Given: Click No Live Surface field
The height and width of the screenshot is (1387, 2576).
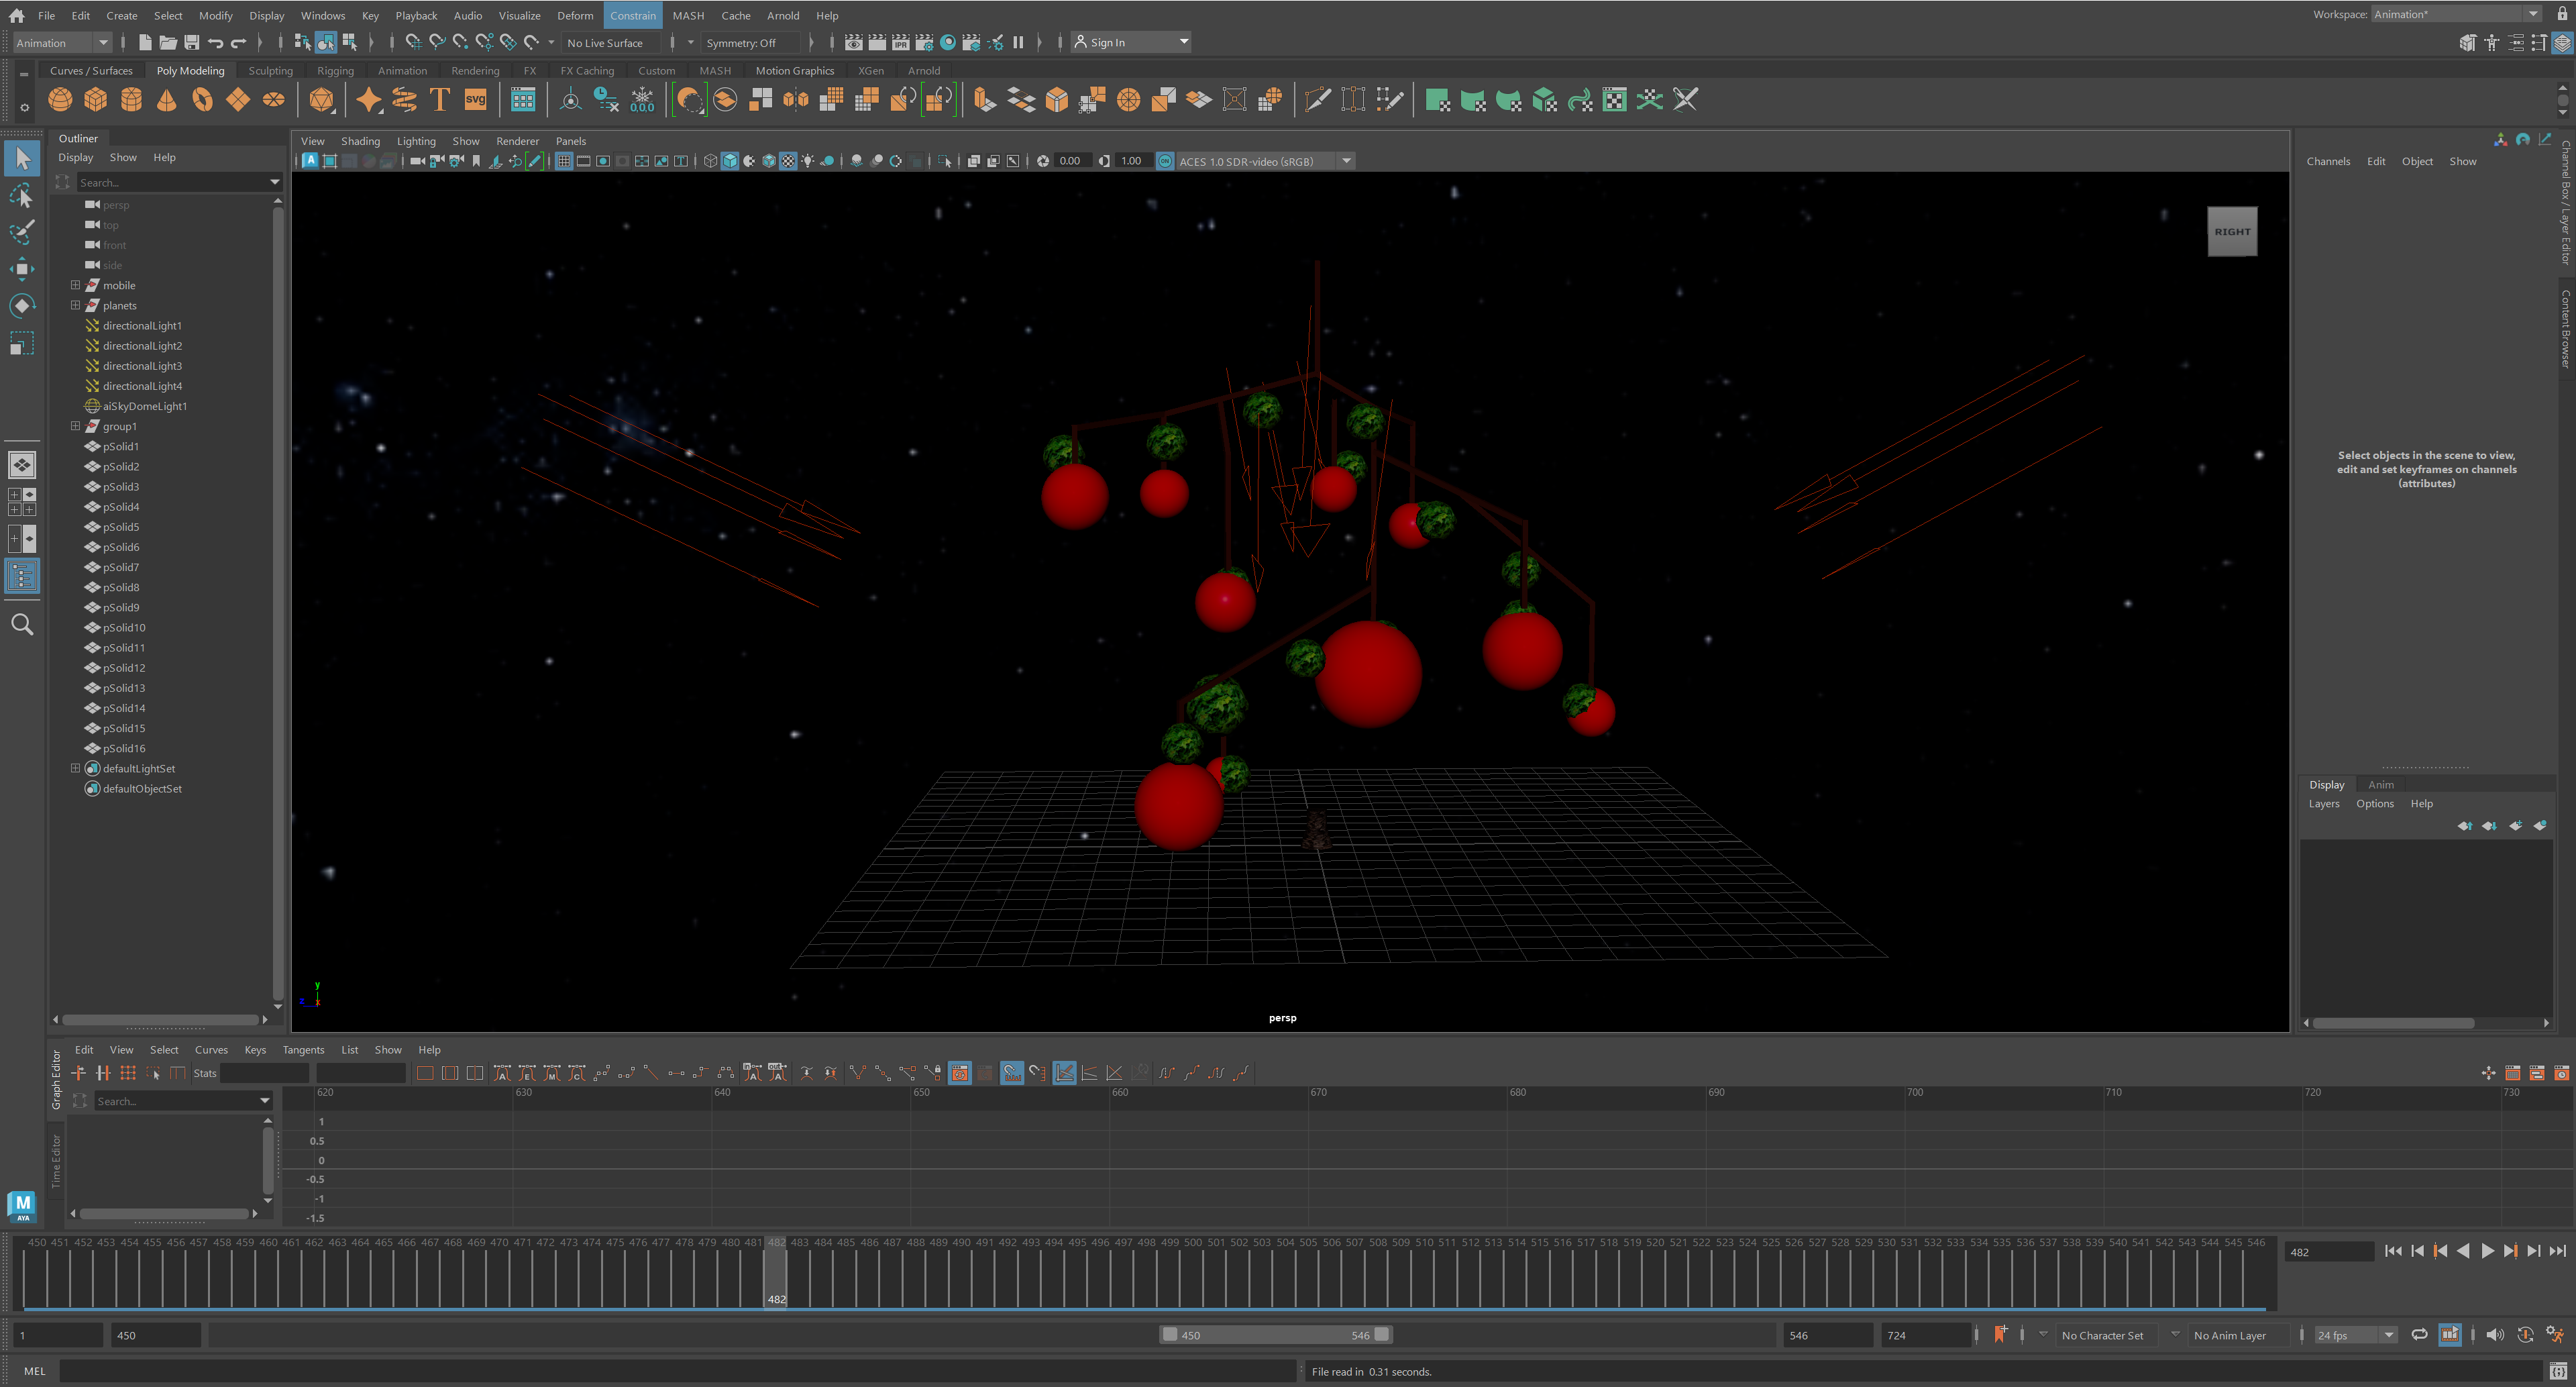Looking at the screenshot, I should point(610,43).
